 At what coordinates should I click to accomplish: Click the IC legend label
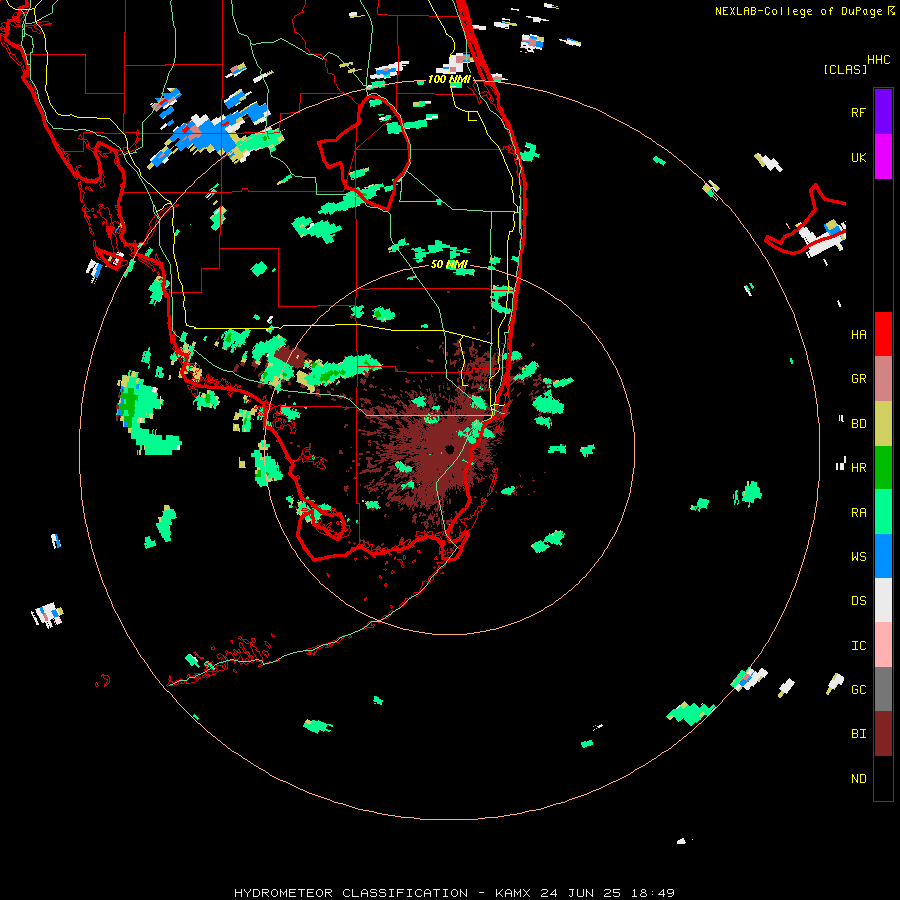coord(858,646)
